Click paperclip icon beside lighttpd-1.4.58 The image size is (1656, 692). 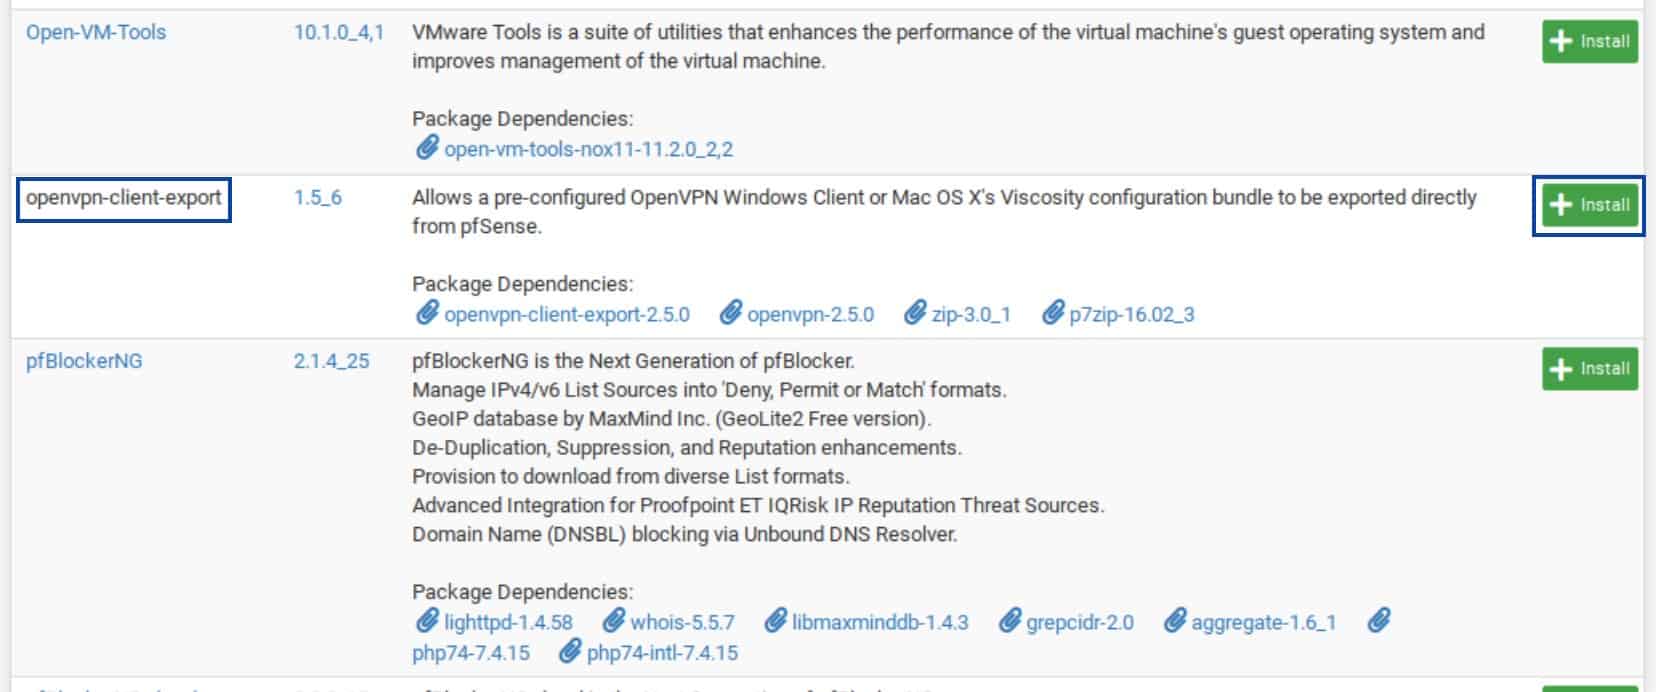tap(427, 621)
